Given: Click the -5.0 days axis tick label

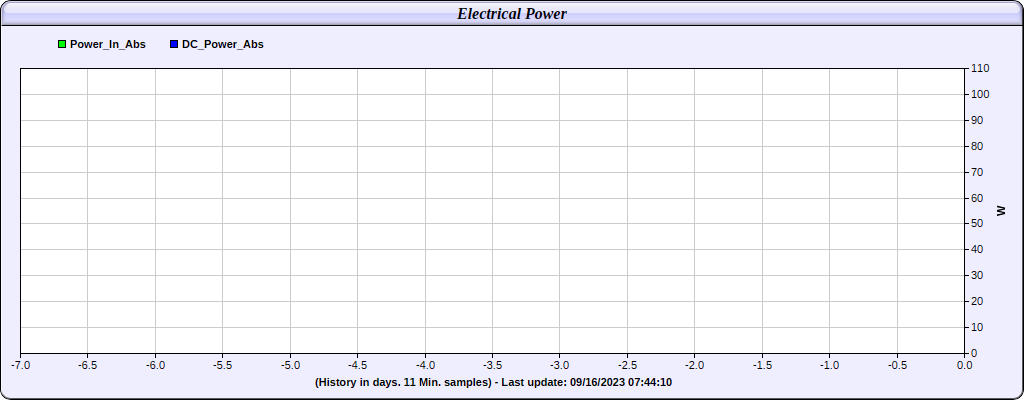Looking at the screenshot, I should 290,365.
